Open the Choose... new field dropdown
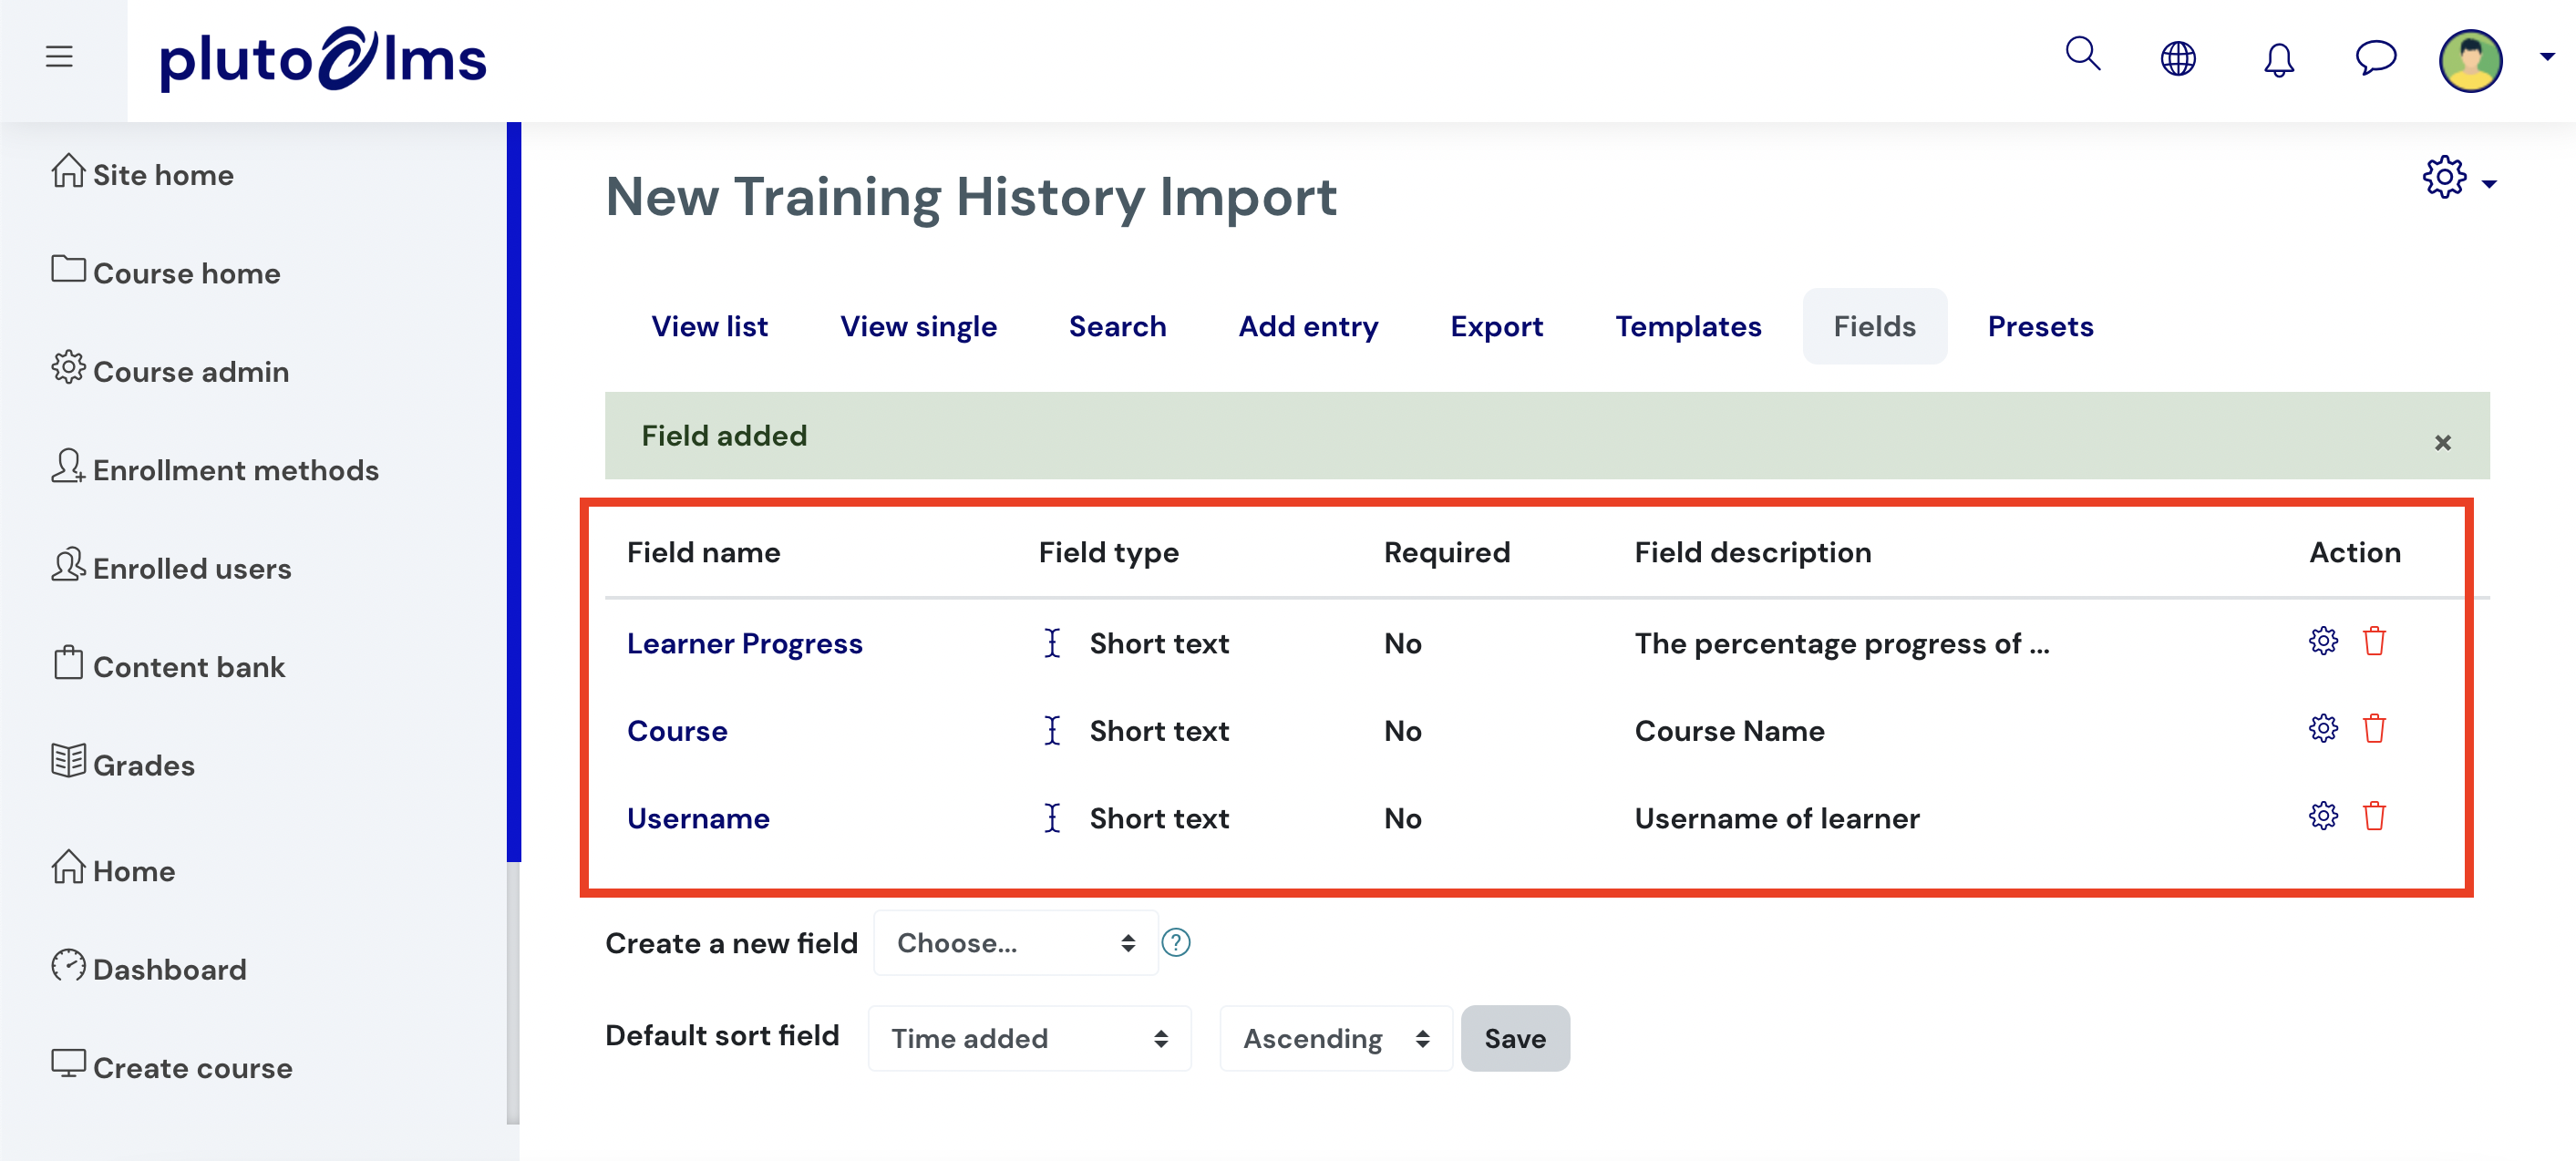Image resolution: width=2576 pixels, height=1161 pixels. (1015, 942)
